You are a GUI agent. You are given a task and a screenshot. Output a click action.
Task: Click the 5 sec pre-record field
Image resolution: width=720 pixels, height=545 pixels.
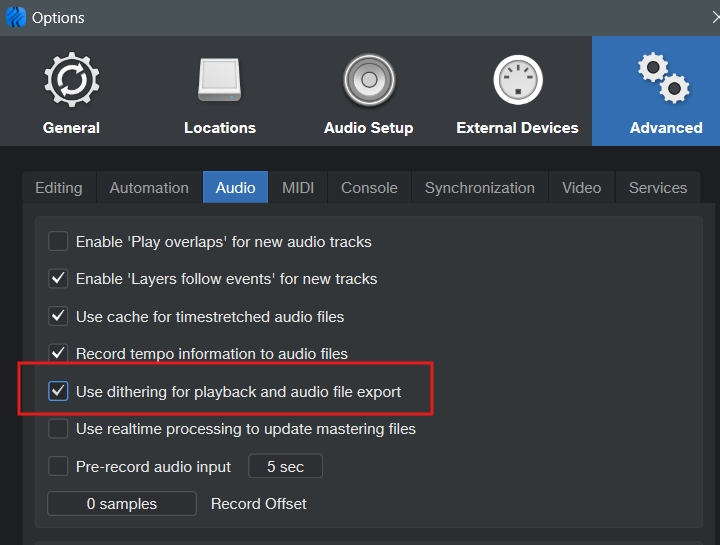point(285,466)
